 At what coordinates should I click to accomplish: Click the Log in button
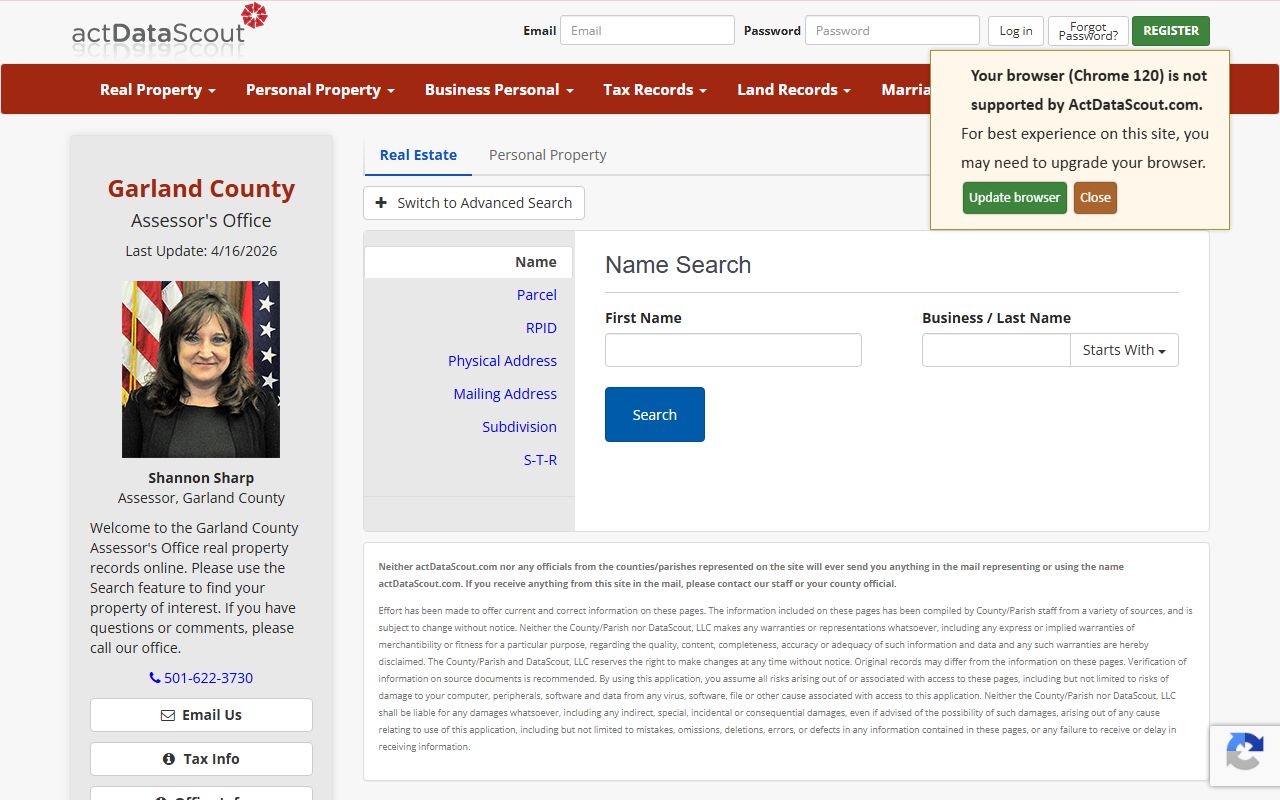point(1016,30)
